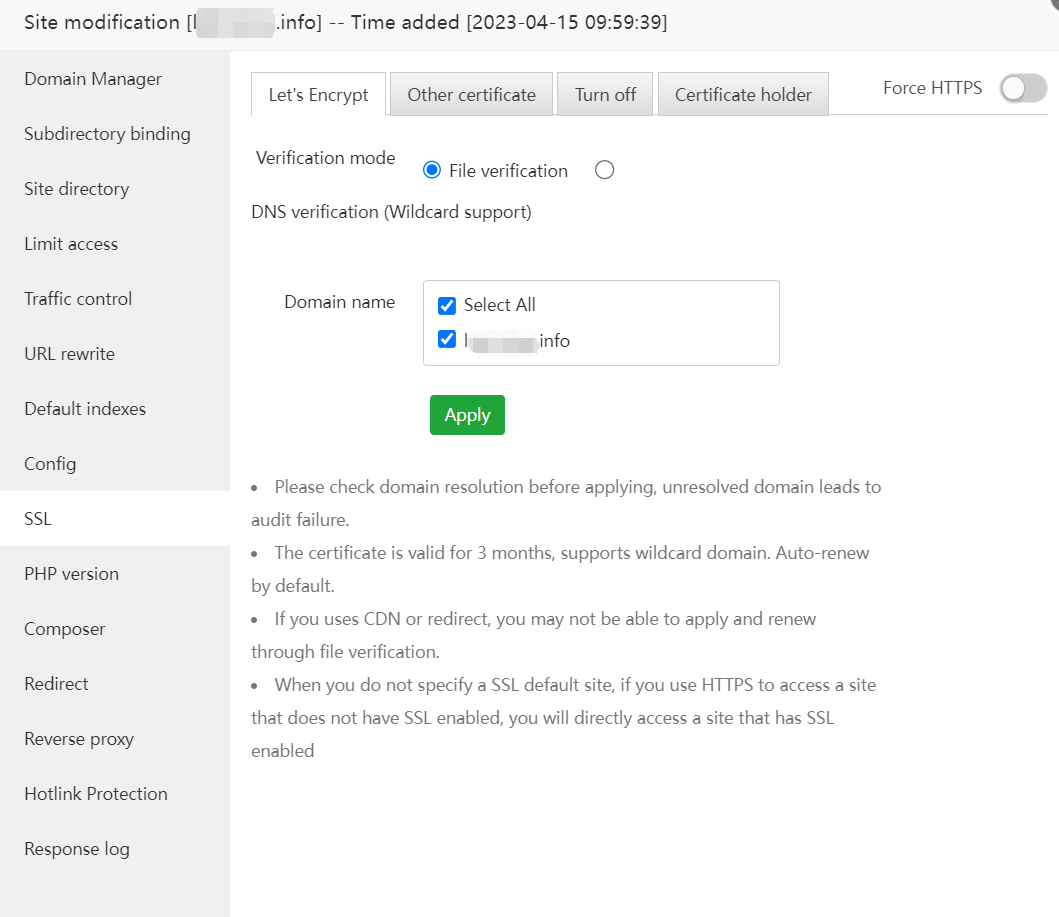Open URL rewrite section
Viewport: 1059px width, 917px height.
[x=69, y=354]
